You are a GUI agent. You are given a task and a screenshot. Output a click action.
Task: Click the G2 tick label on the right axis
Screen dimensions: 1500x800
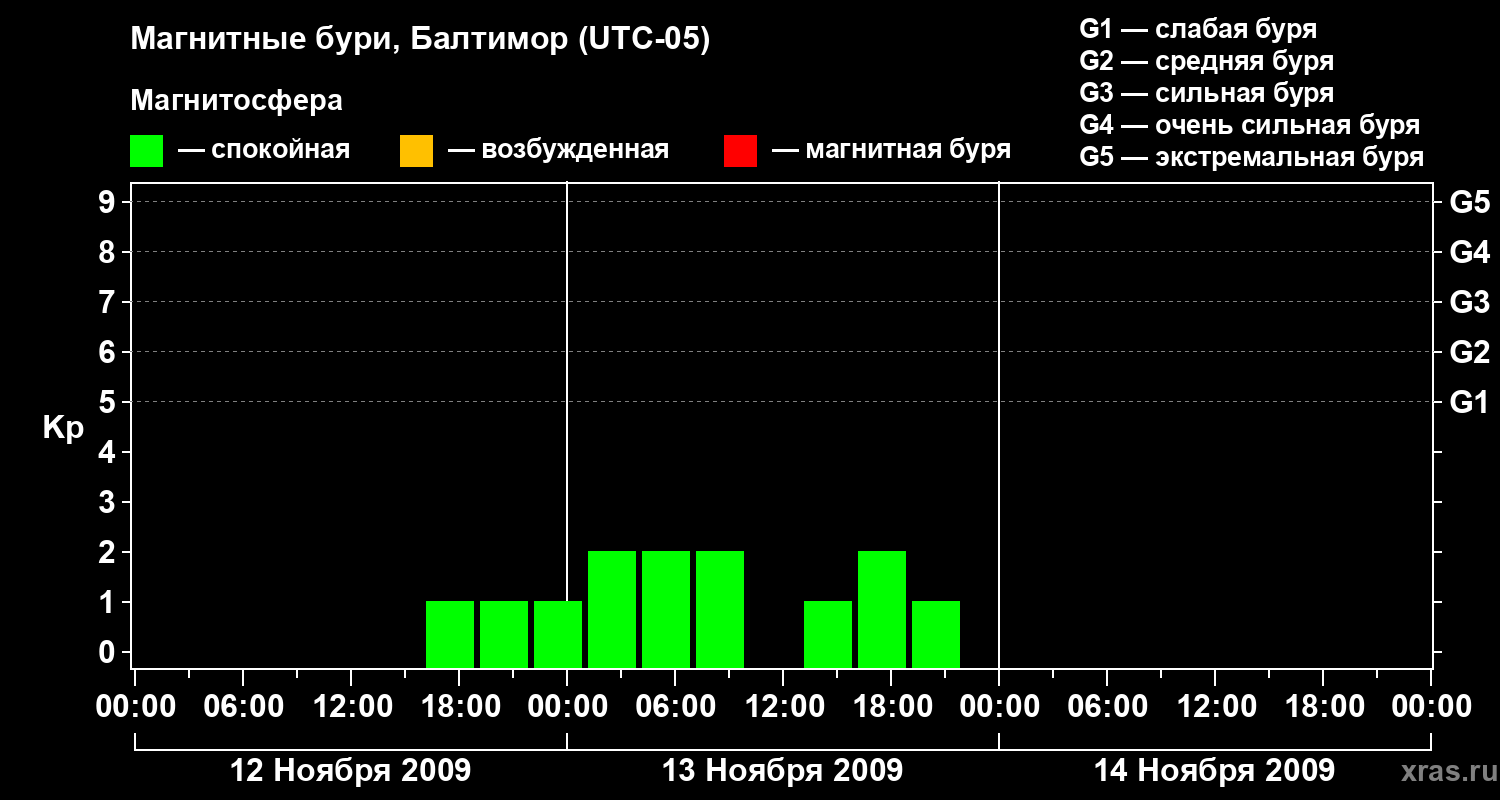coord(1469,352)
